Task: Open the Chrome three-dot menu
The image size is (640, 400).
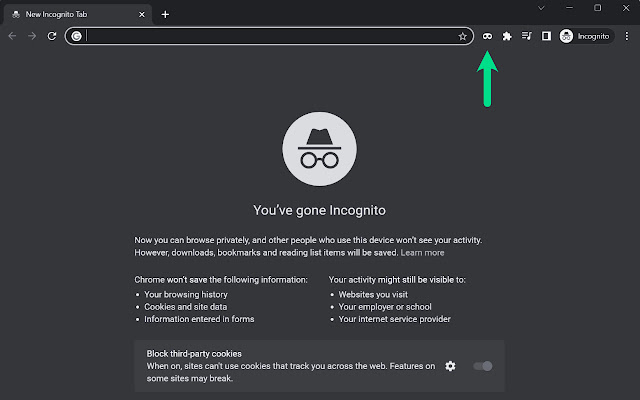Action: [x=627, y=36]
